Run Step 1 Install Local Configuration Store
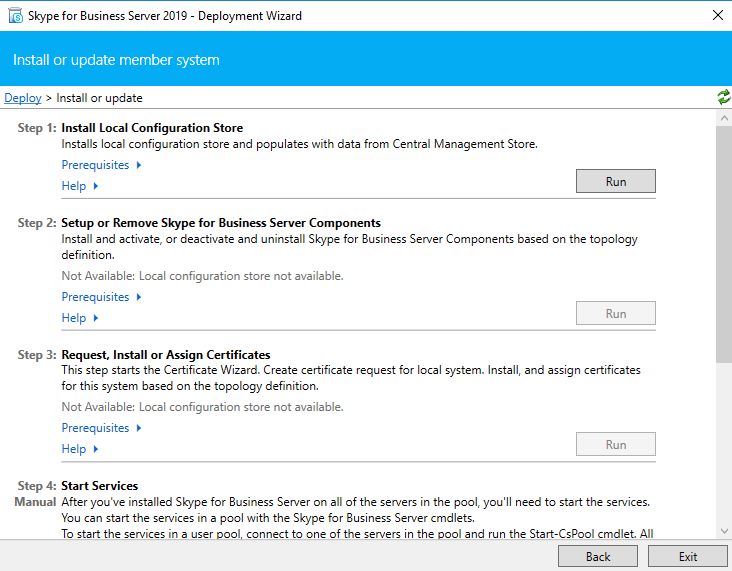This screenshot has height=571, width=732. pos(616,181)
